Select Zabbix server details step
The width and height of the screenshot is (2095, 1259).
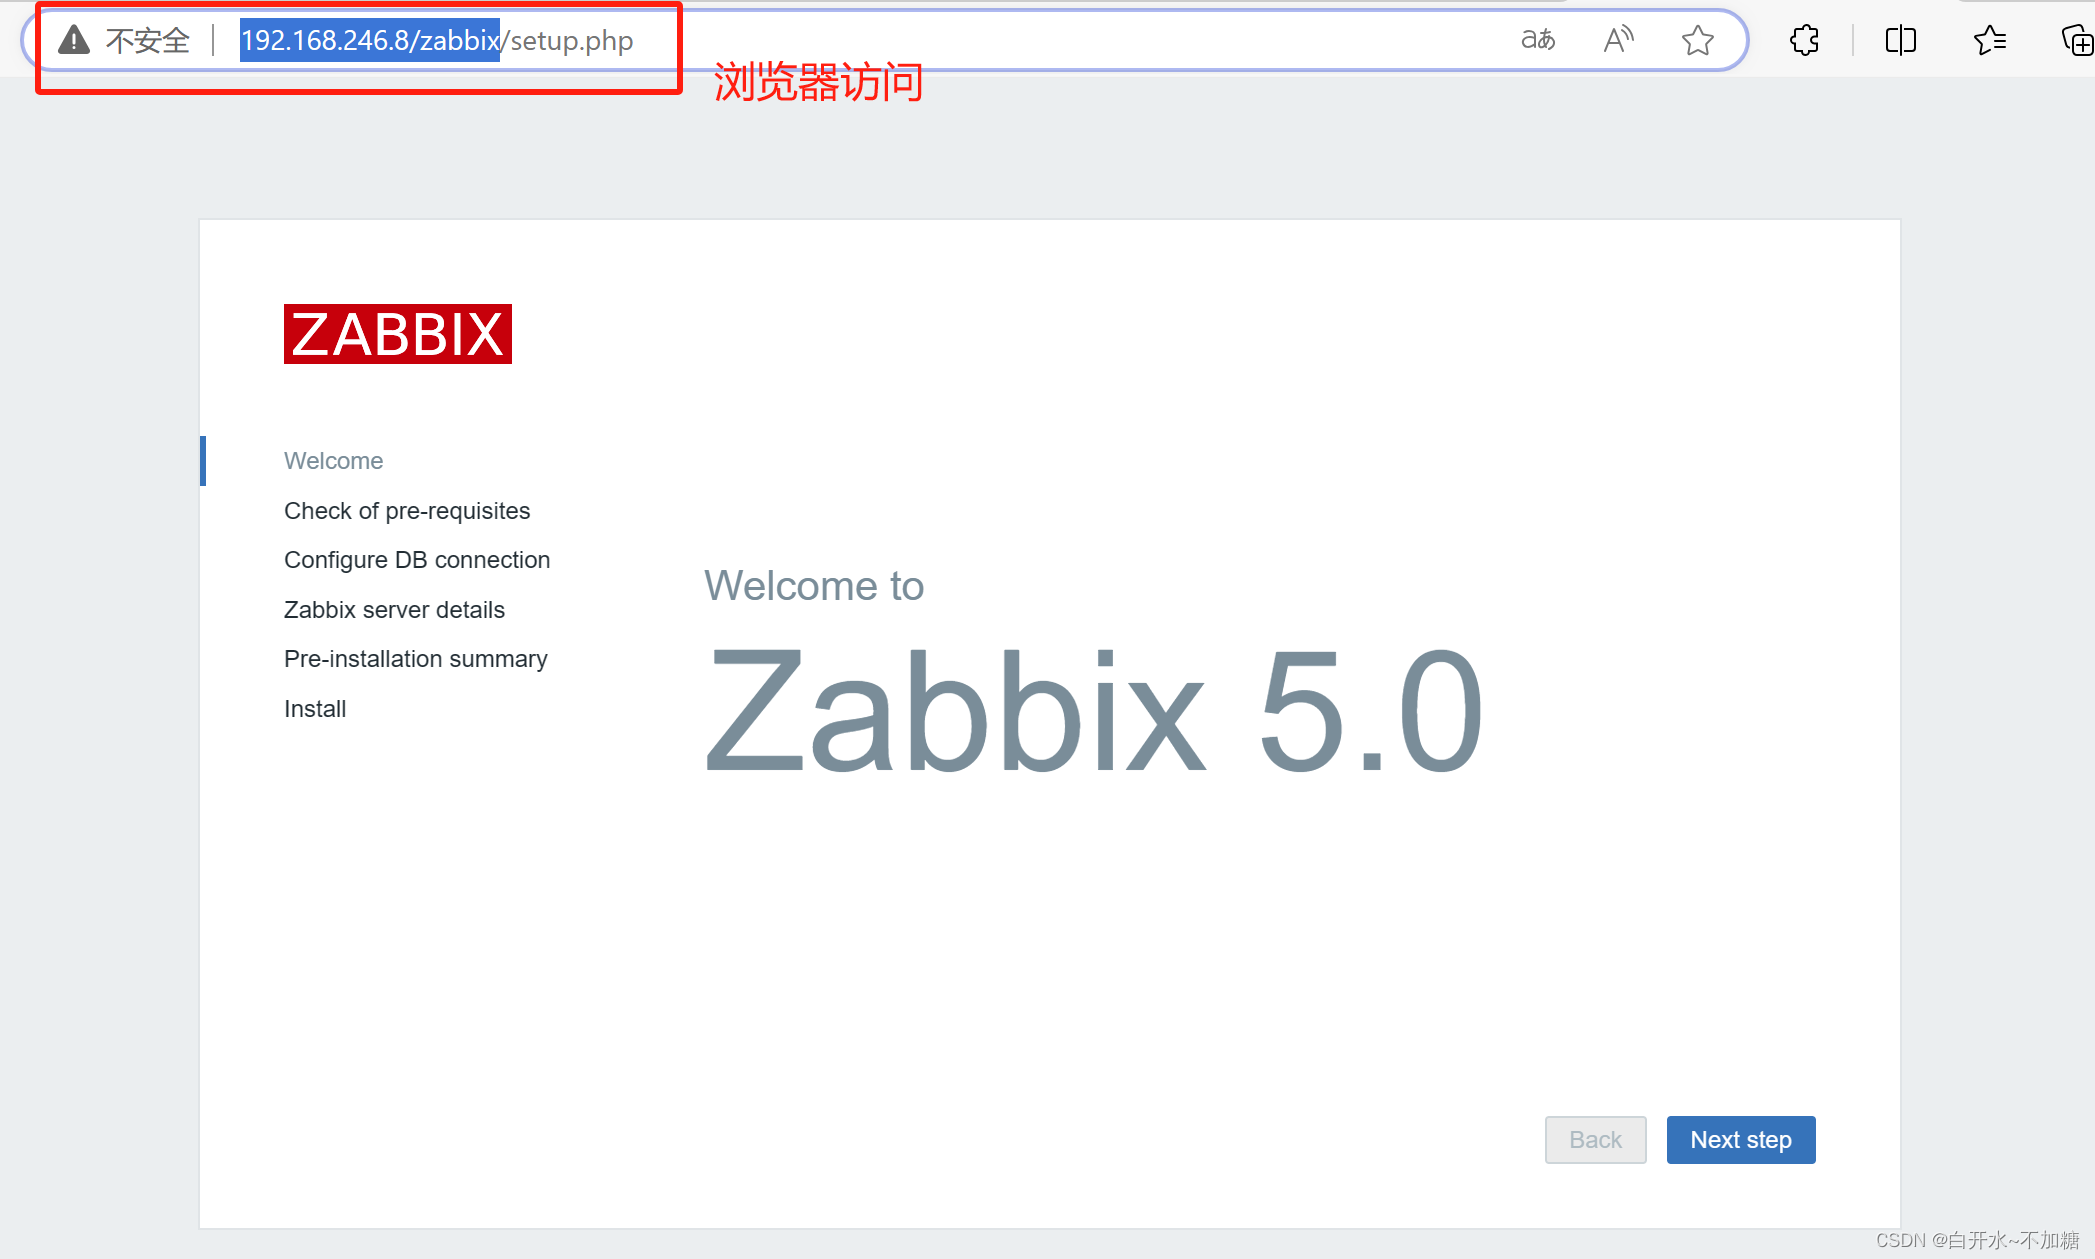(394, 610)
